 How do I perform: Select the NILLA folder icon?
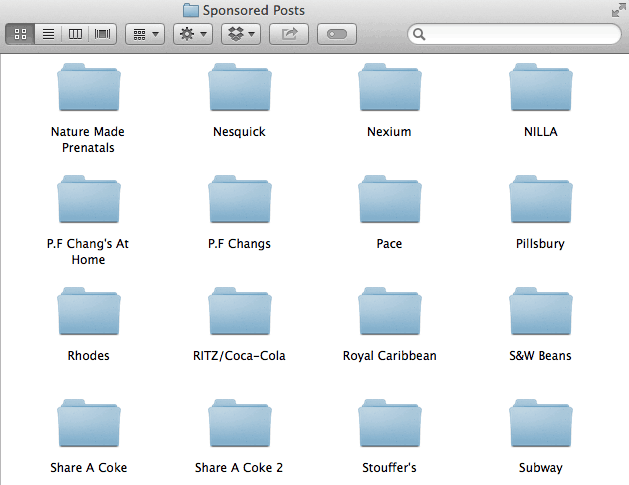541,87
